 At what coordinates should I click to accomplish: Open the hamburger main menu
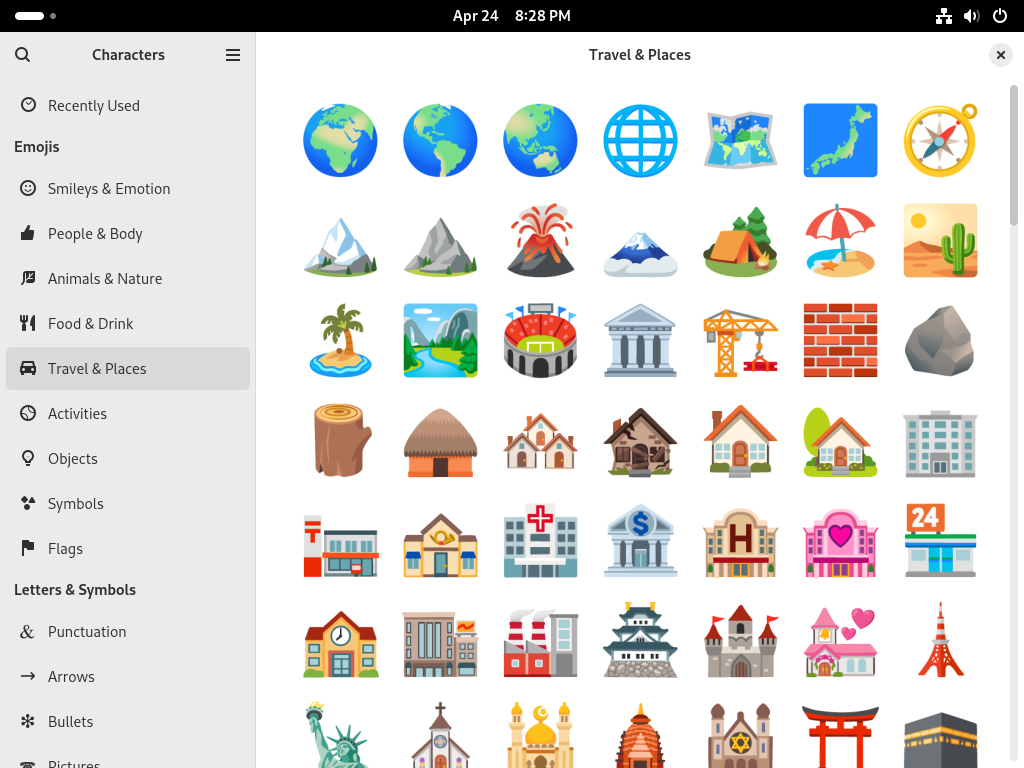pyautogui.click(x=233, y=55)
